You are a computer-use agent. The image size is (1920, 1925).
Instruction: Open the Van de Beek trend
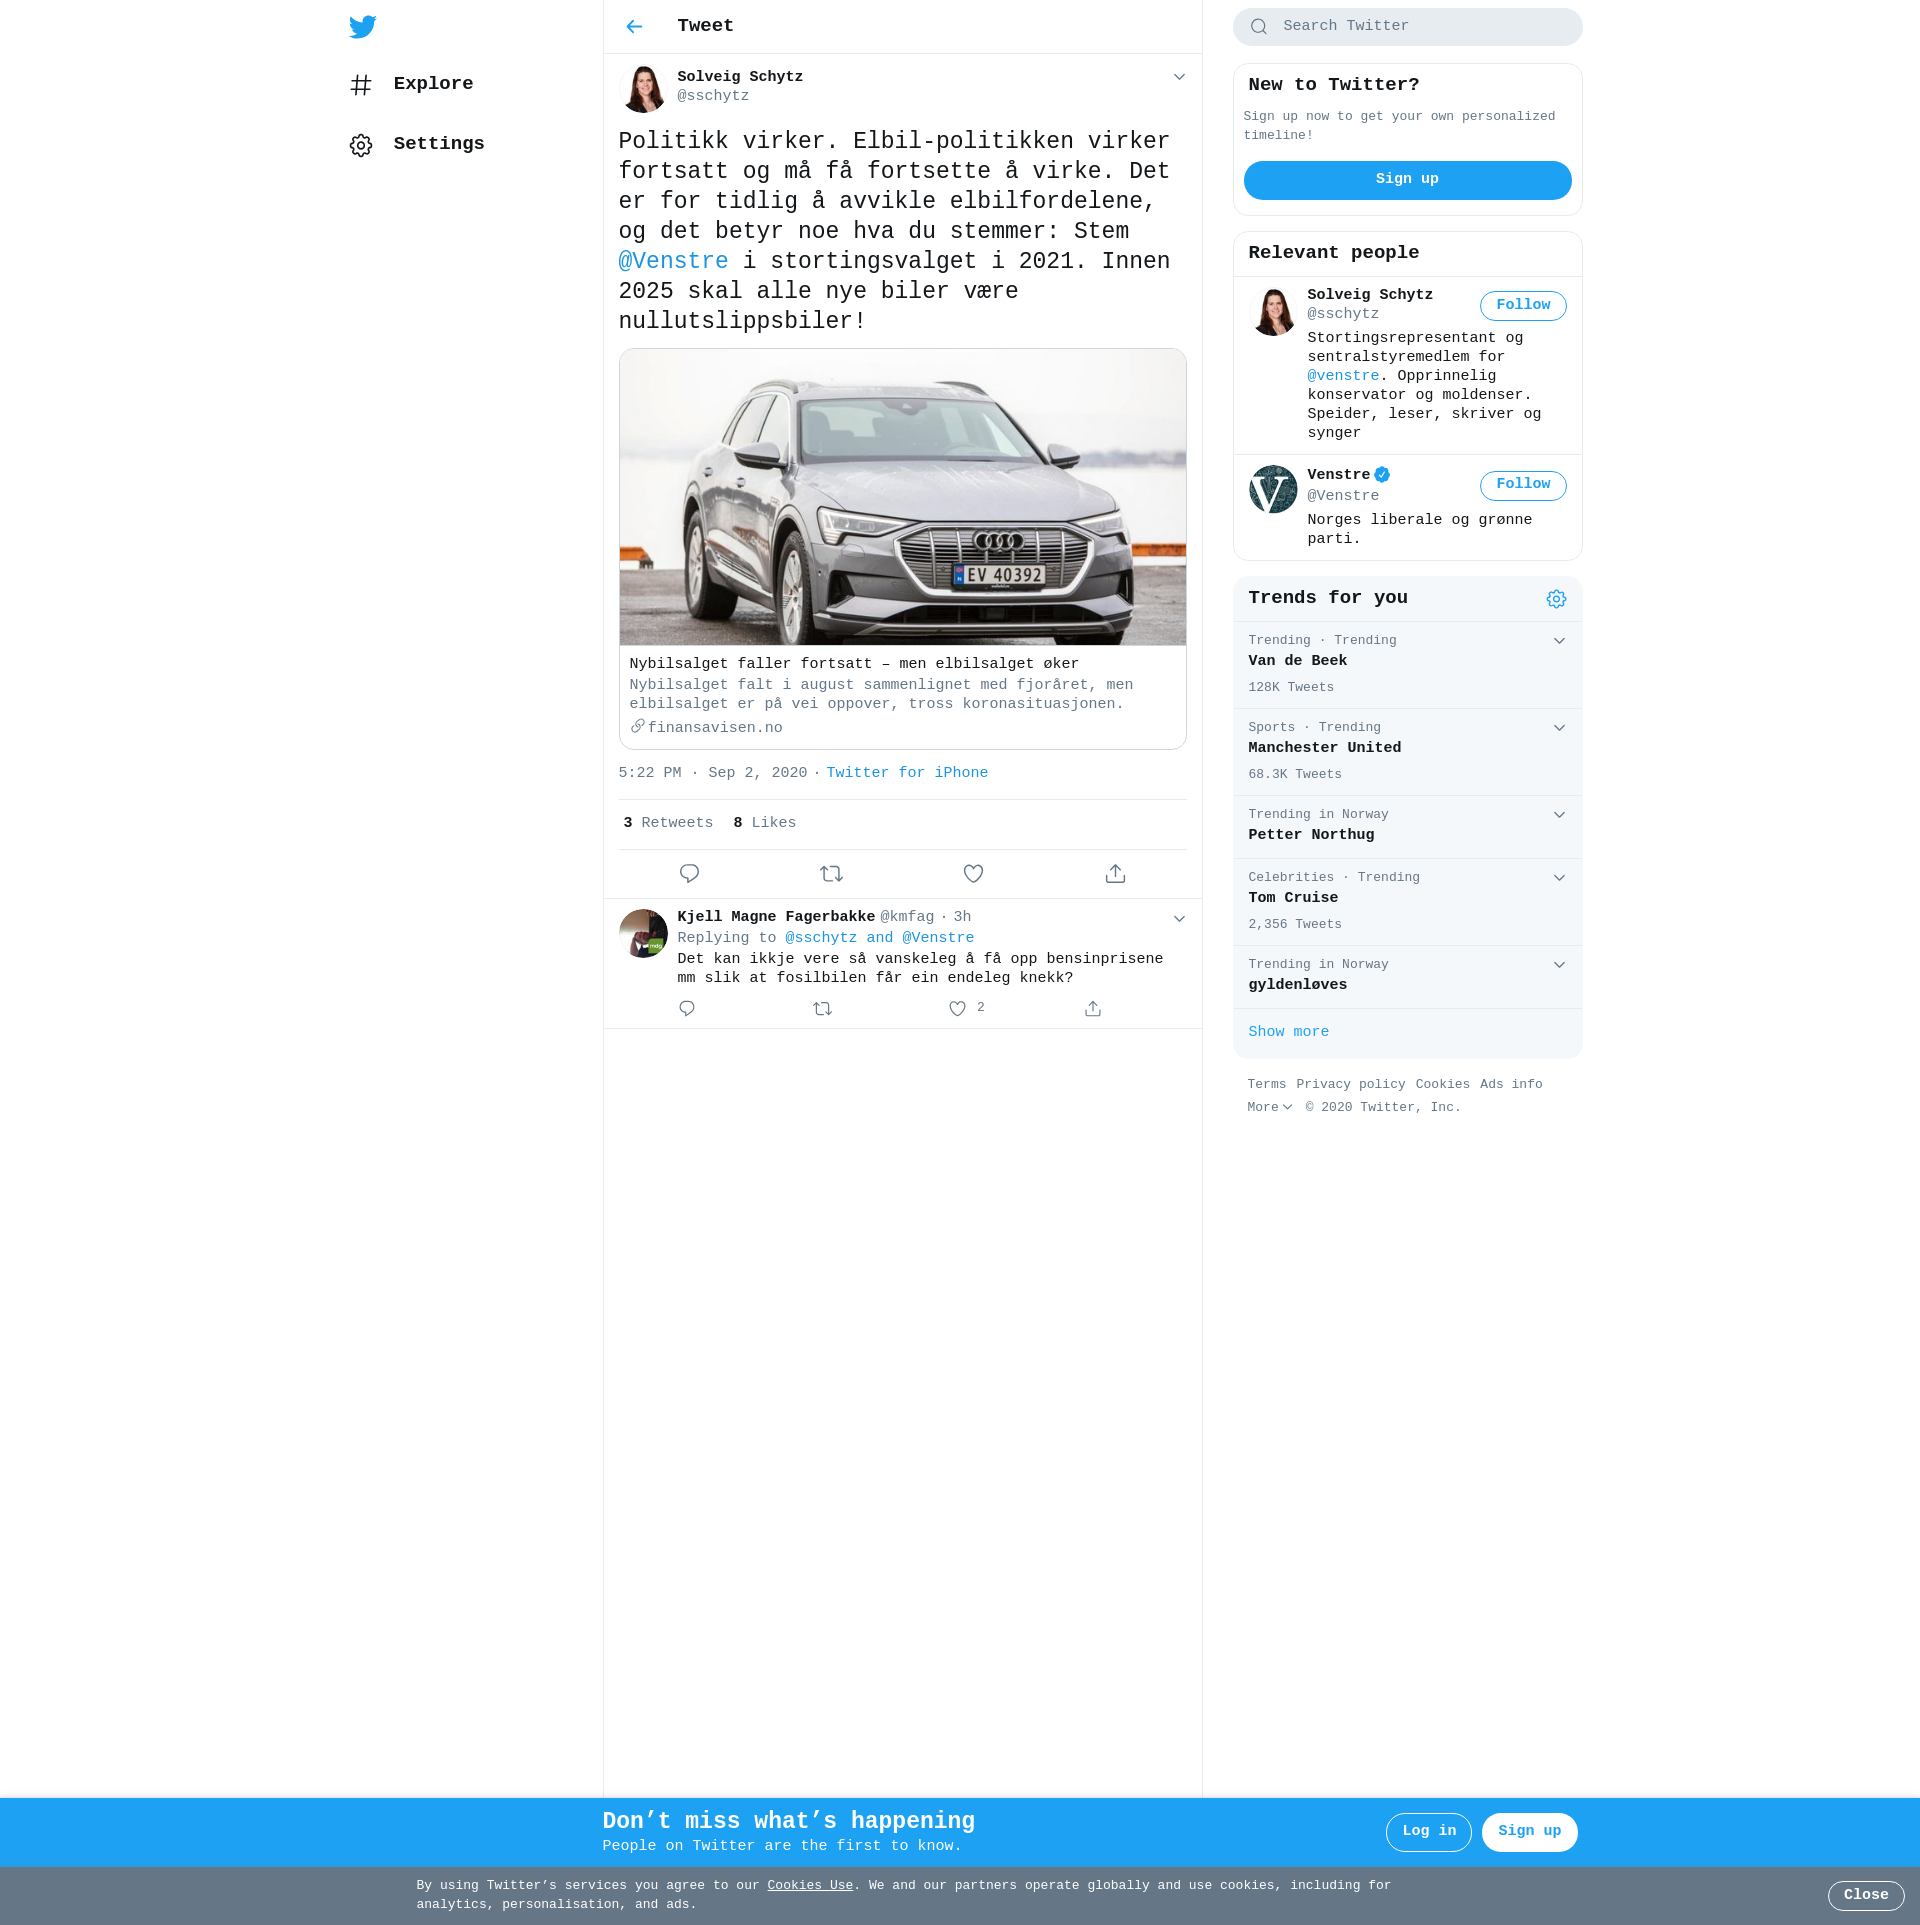tap(1407, 665)
